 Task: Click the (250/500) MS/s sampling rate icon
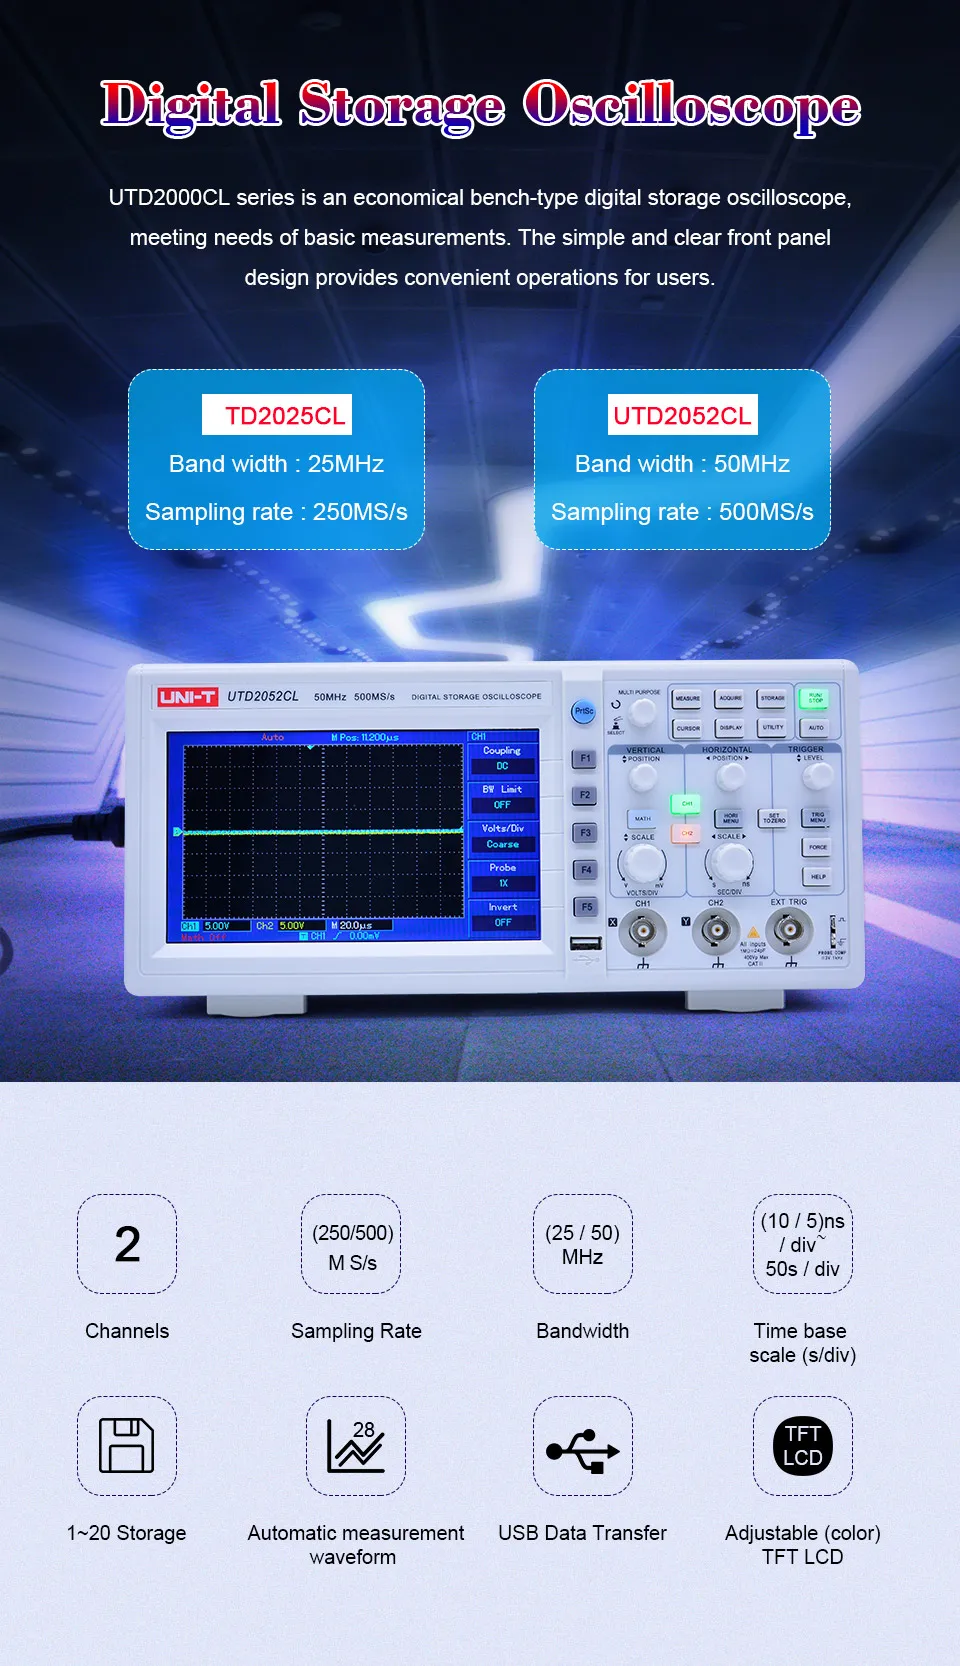click(351, 1244)
